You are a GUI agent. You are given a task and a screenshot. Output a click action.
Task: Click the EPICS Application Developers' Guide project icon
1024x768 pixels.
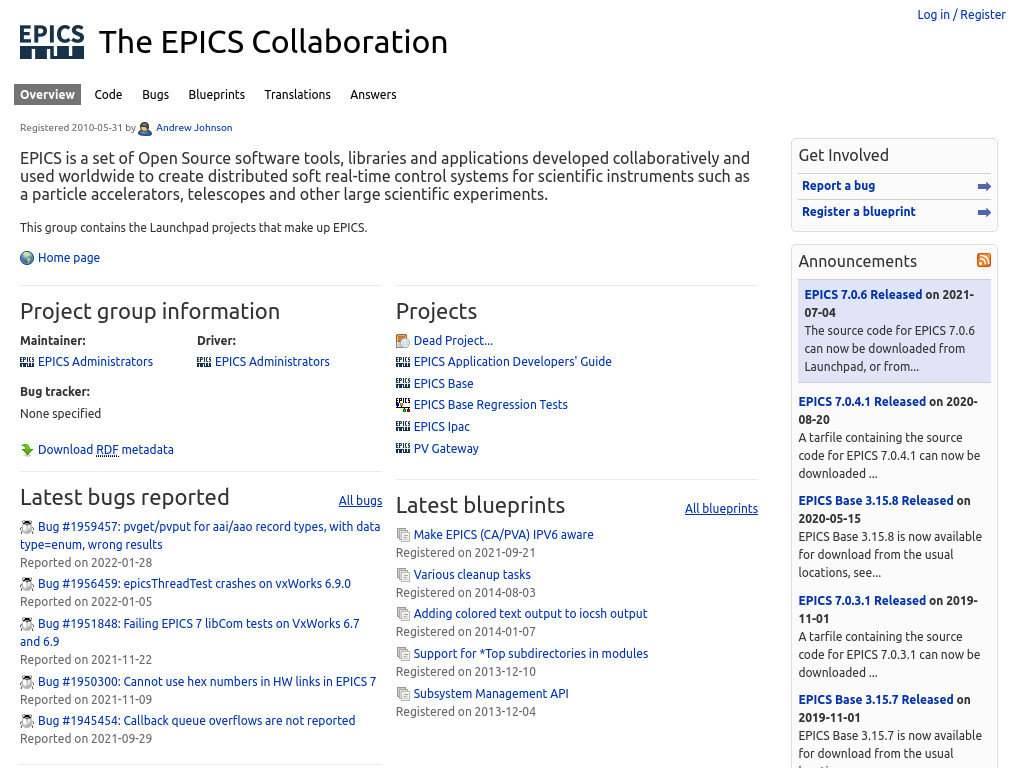point(403,362)
